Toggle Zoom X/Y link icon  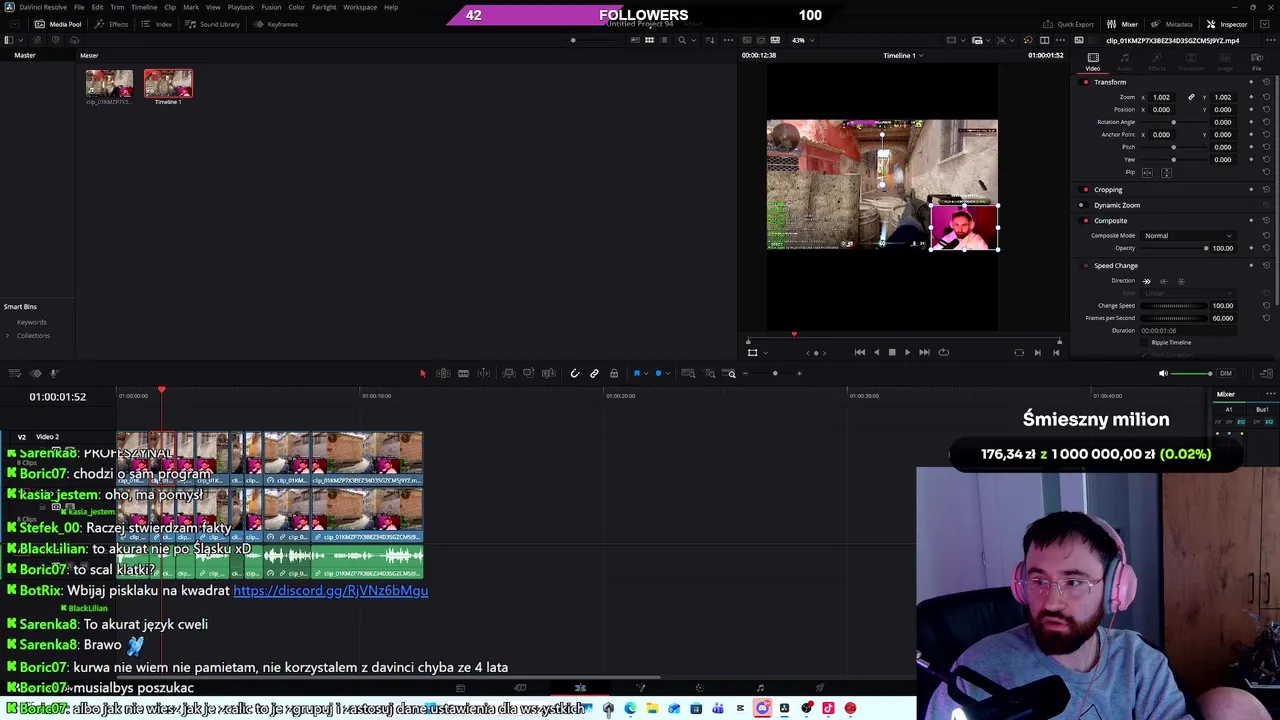click(1191, 97)
